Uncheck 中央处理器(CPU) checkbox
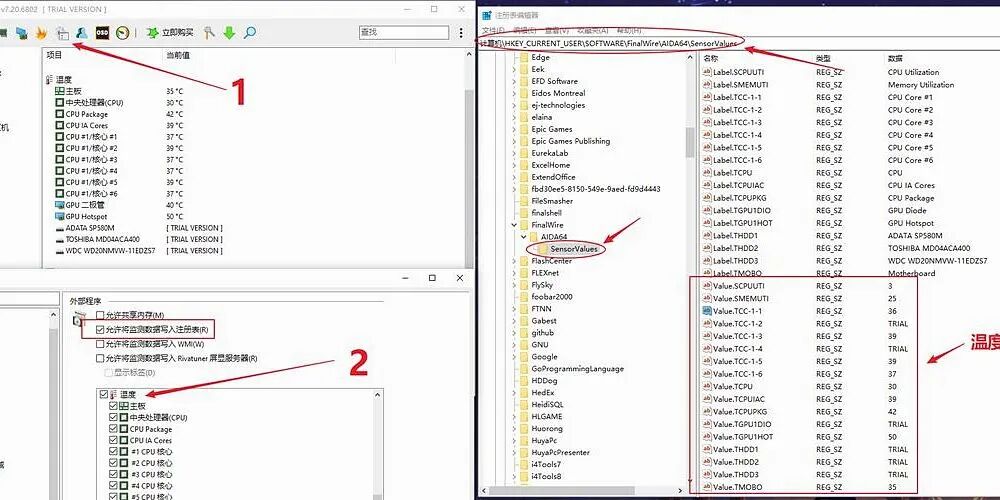The width and height of the screenshot is (1000, 500). click(114, 418)
